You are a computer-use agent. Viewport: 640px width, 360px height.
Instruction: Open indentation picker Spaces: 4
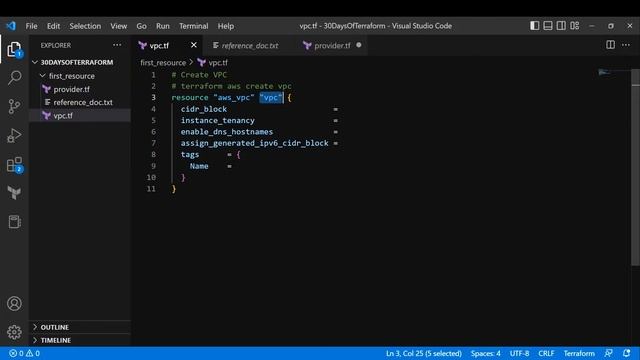coord(485,353)
